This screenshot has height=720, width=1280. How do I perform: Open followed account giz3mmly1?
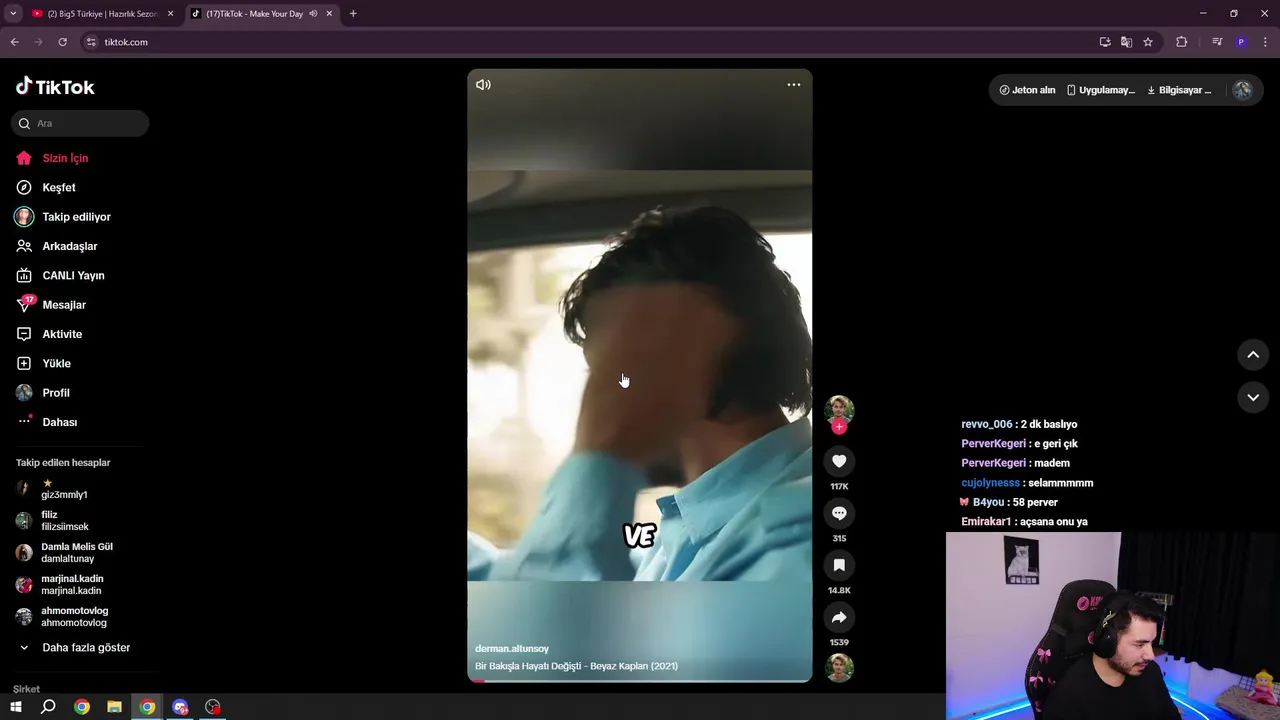pyautogui.click(x=64, y=489)
